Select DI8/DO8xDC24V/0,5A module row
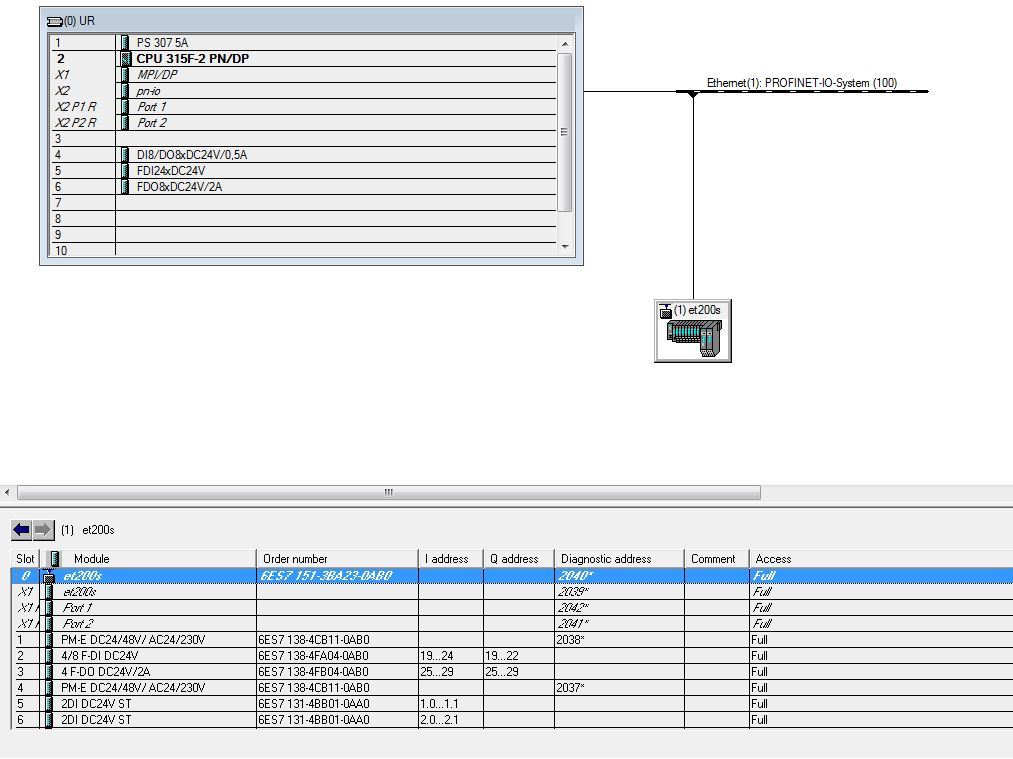This screenshot has height=759, width=1013. [x=304, y=154]
